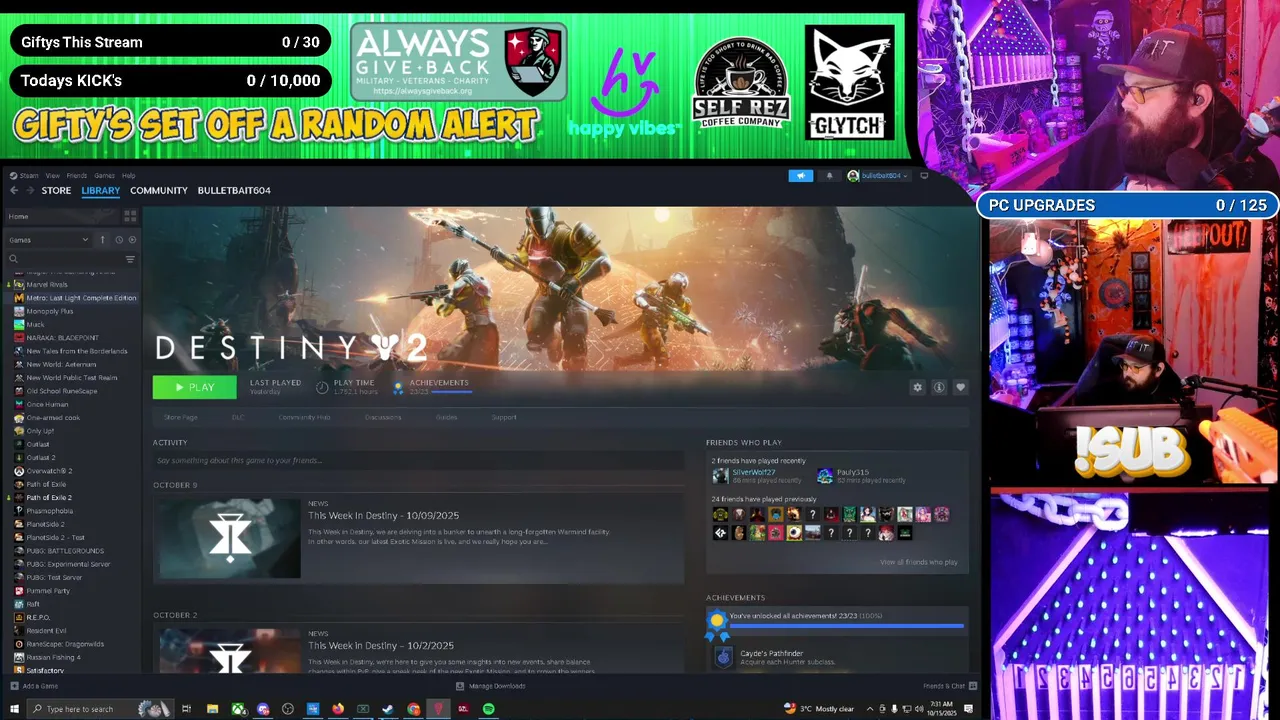Open File Explorer from the taskbar

point(213,709)
